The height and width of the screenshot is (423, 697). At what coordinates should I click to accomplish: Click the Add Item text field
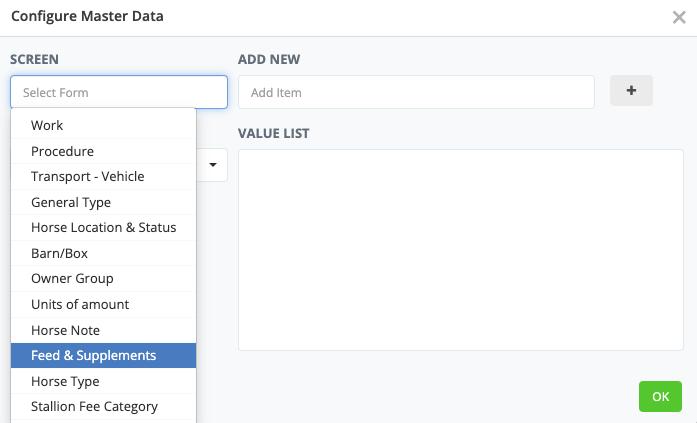click(415, 92)
